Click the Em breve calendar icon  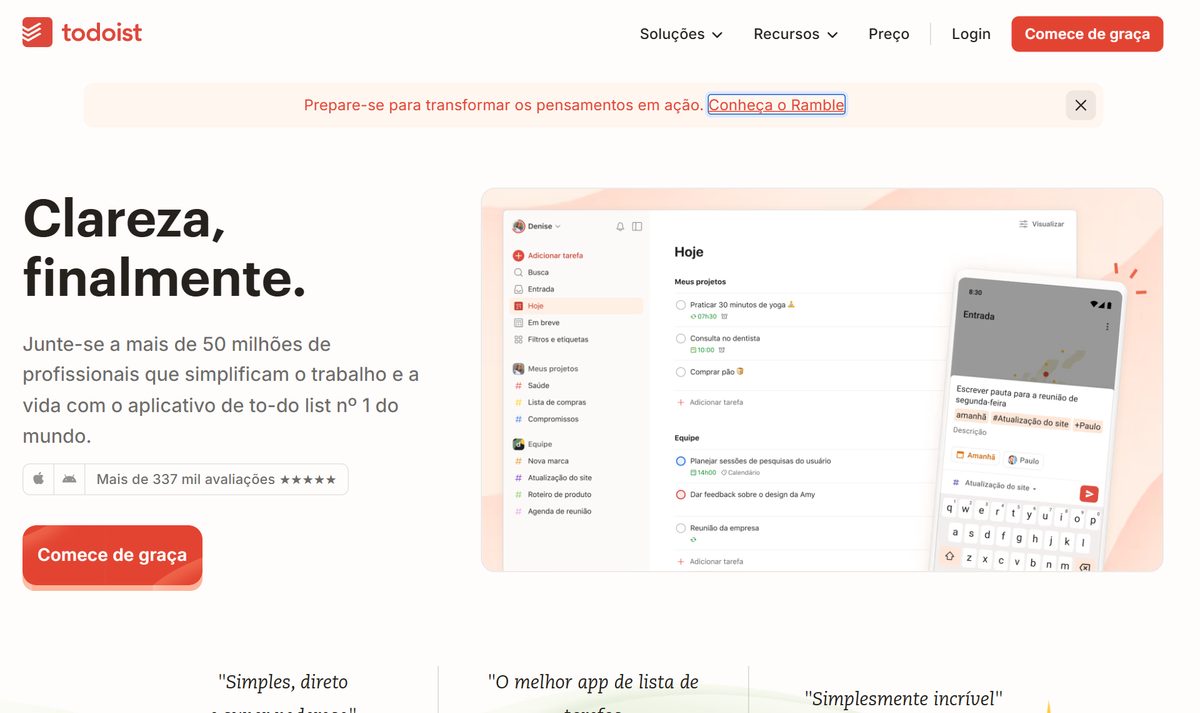(x=518, y=323)
